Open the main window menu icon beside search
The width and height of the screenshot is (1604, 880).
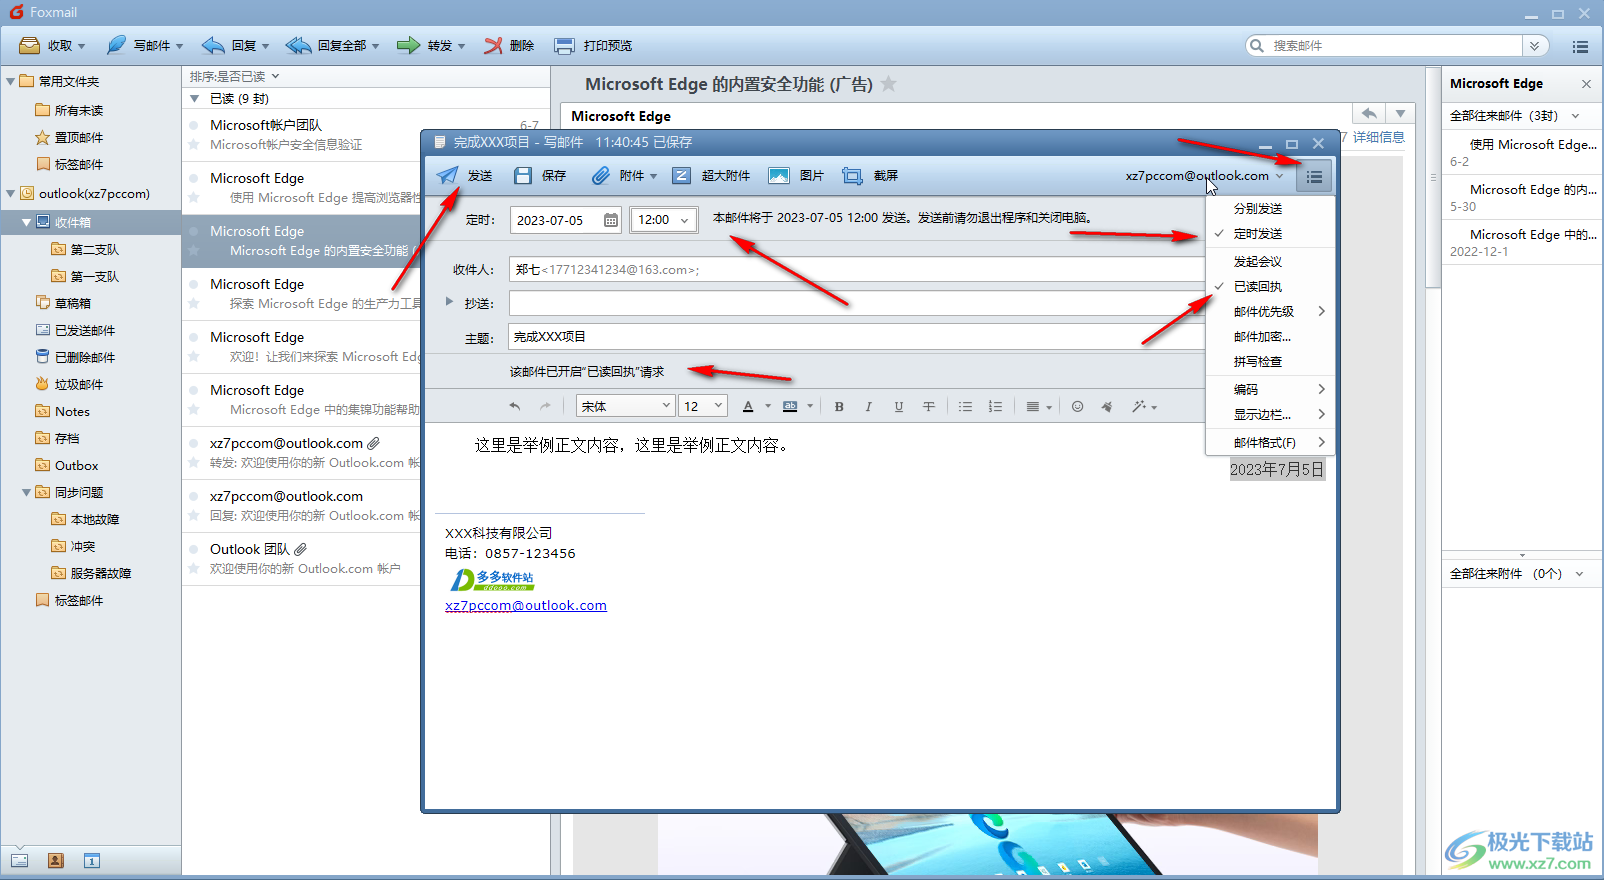[1580, 46]
